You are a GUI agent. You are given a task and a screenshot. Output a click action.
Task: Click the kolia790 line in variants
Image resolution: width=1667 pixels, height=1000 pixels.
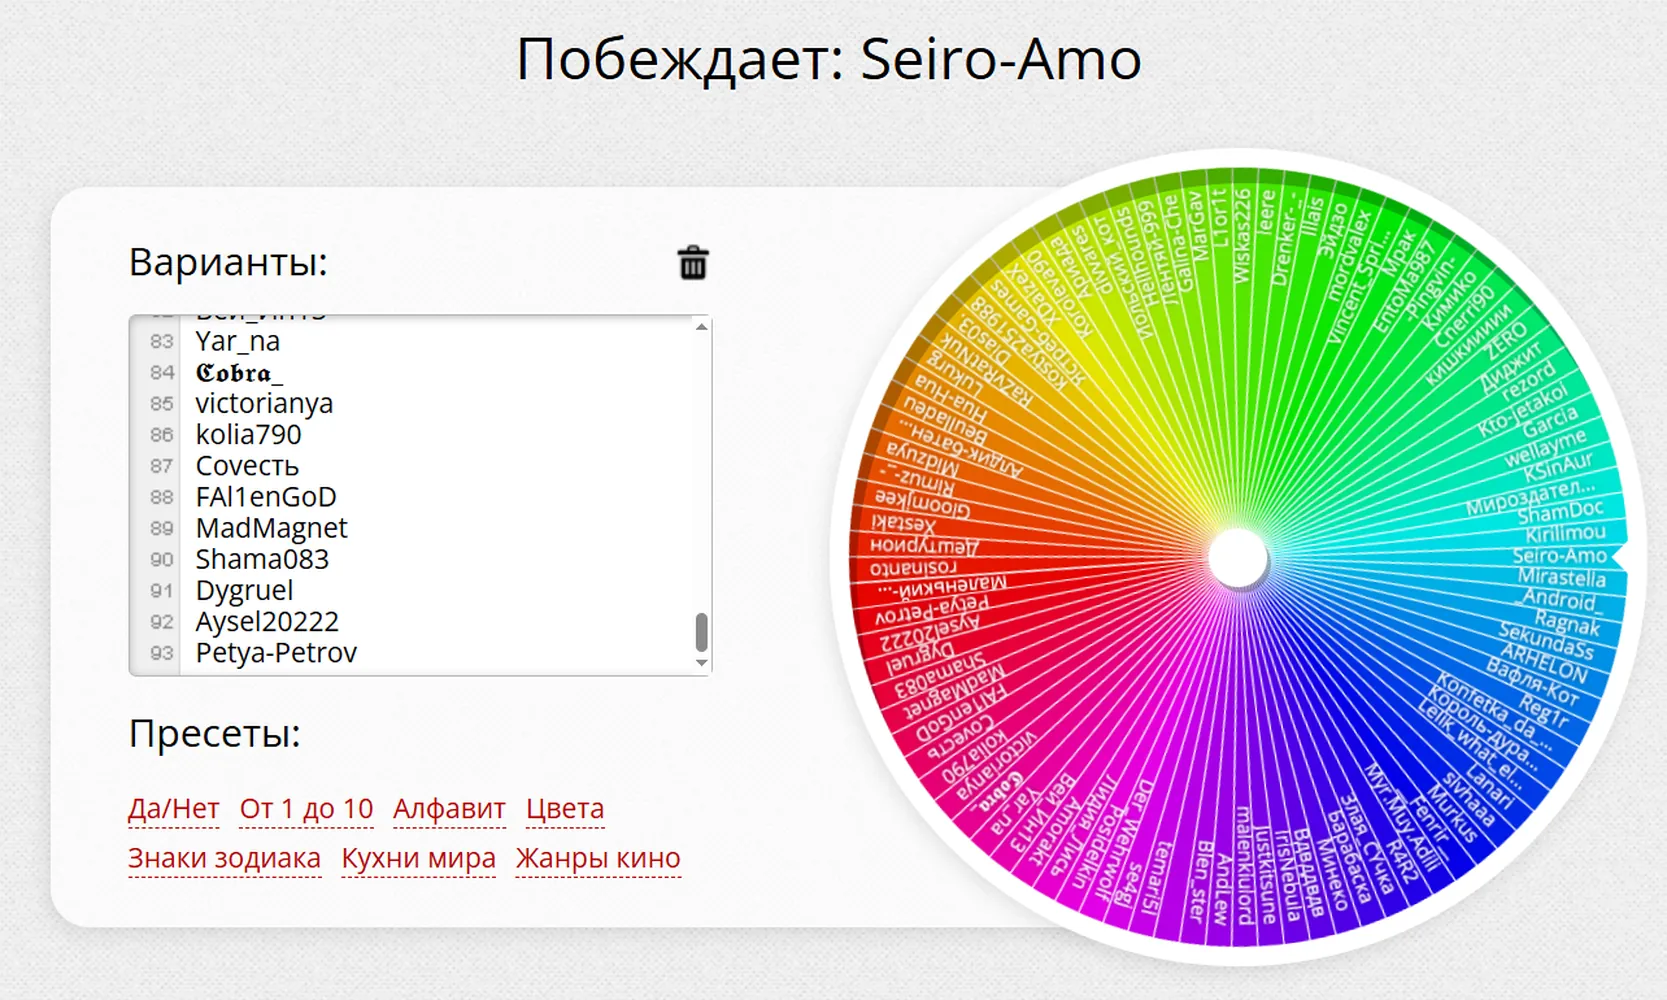coord(248,434)
